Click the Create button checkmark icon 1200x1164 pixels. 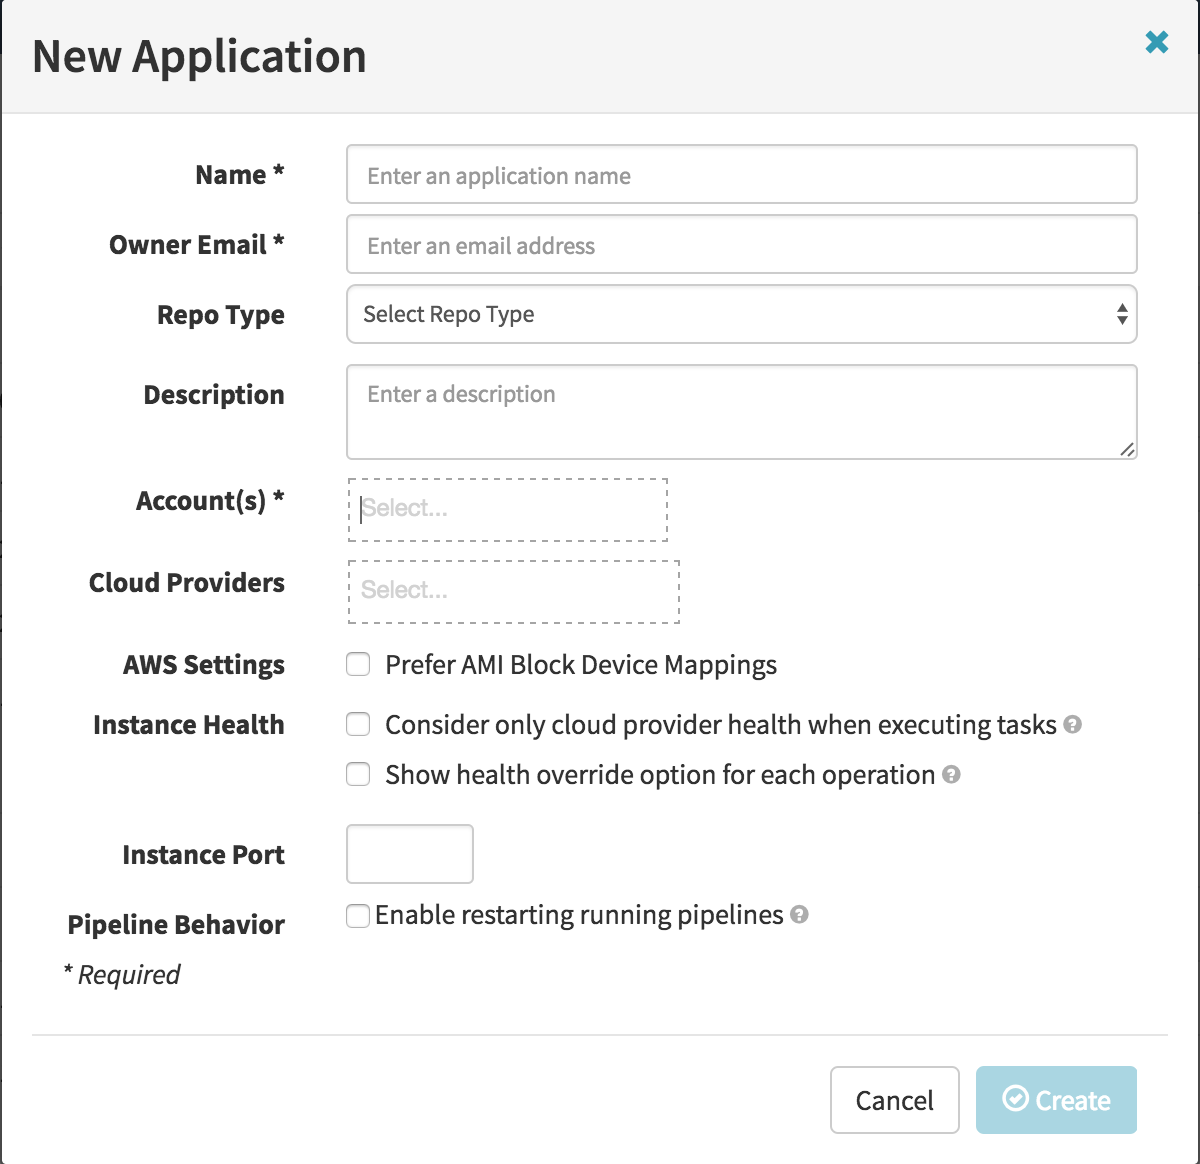tap(1015, 1099)
